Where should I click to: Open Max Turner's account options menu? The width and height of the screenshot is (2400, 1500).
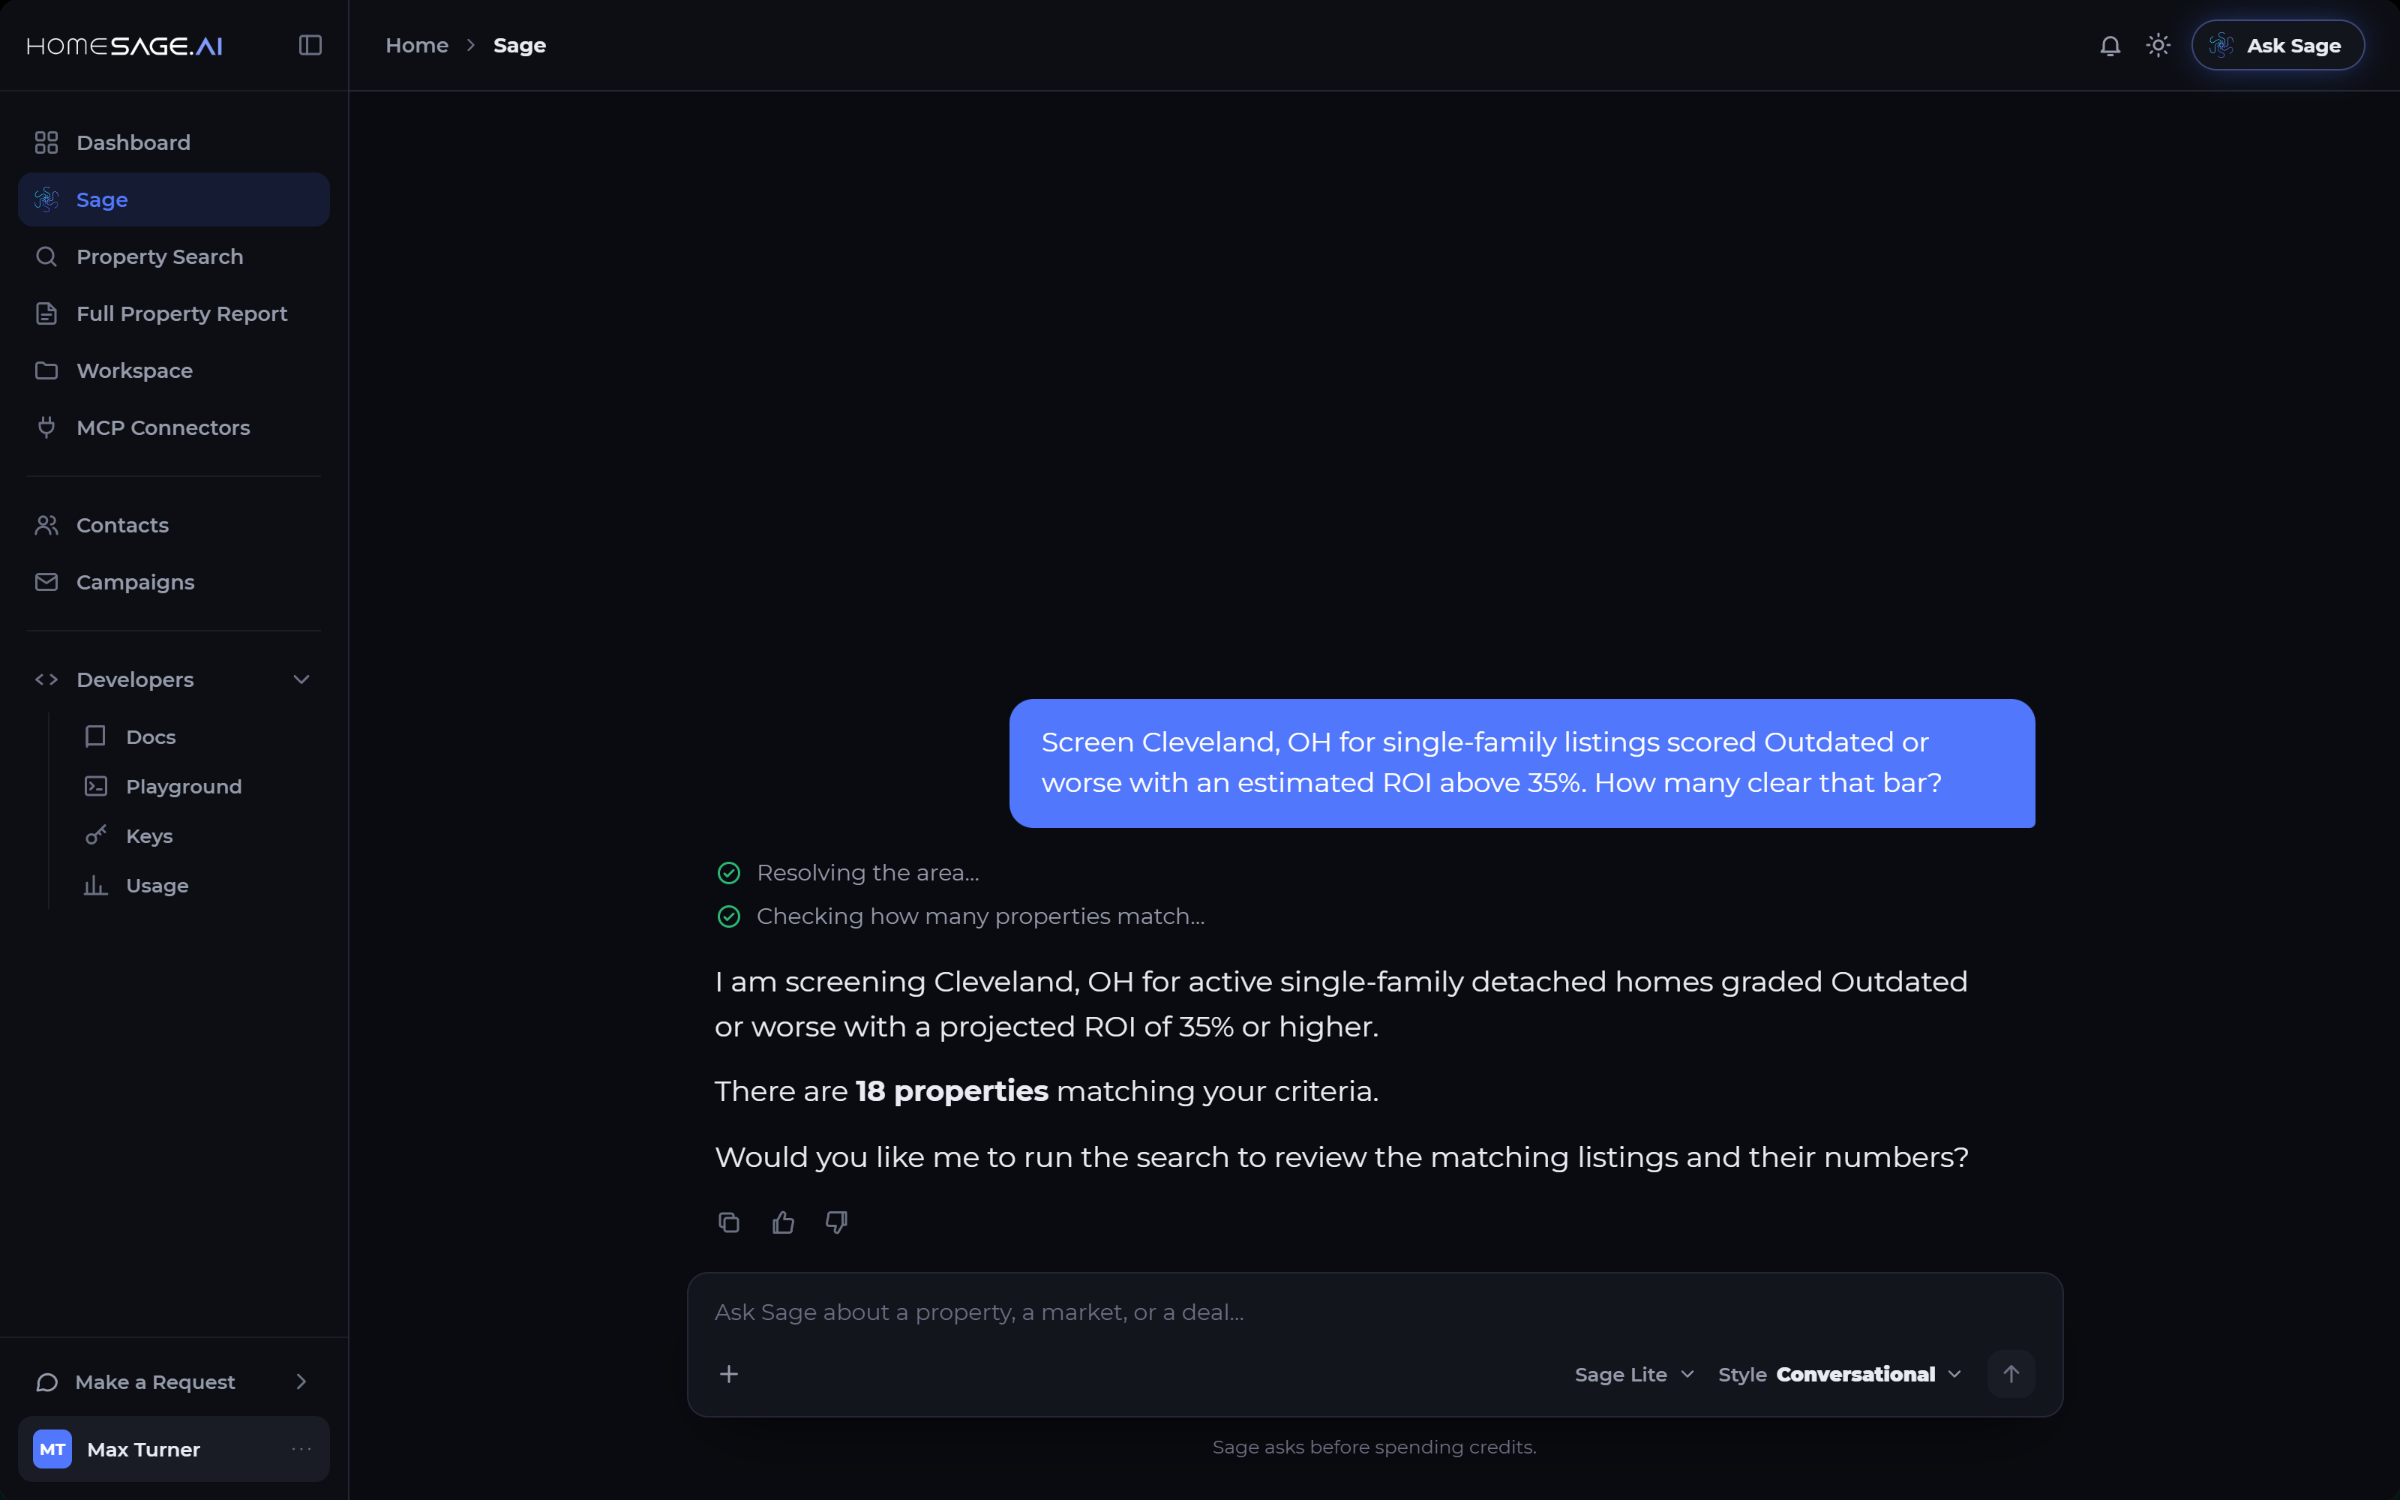(x=301, y=1449)
